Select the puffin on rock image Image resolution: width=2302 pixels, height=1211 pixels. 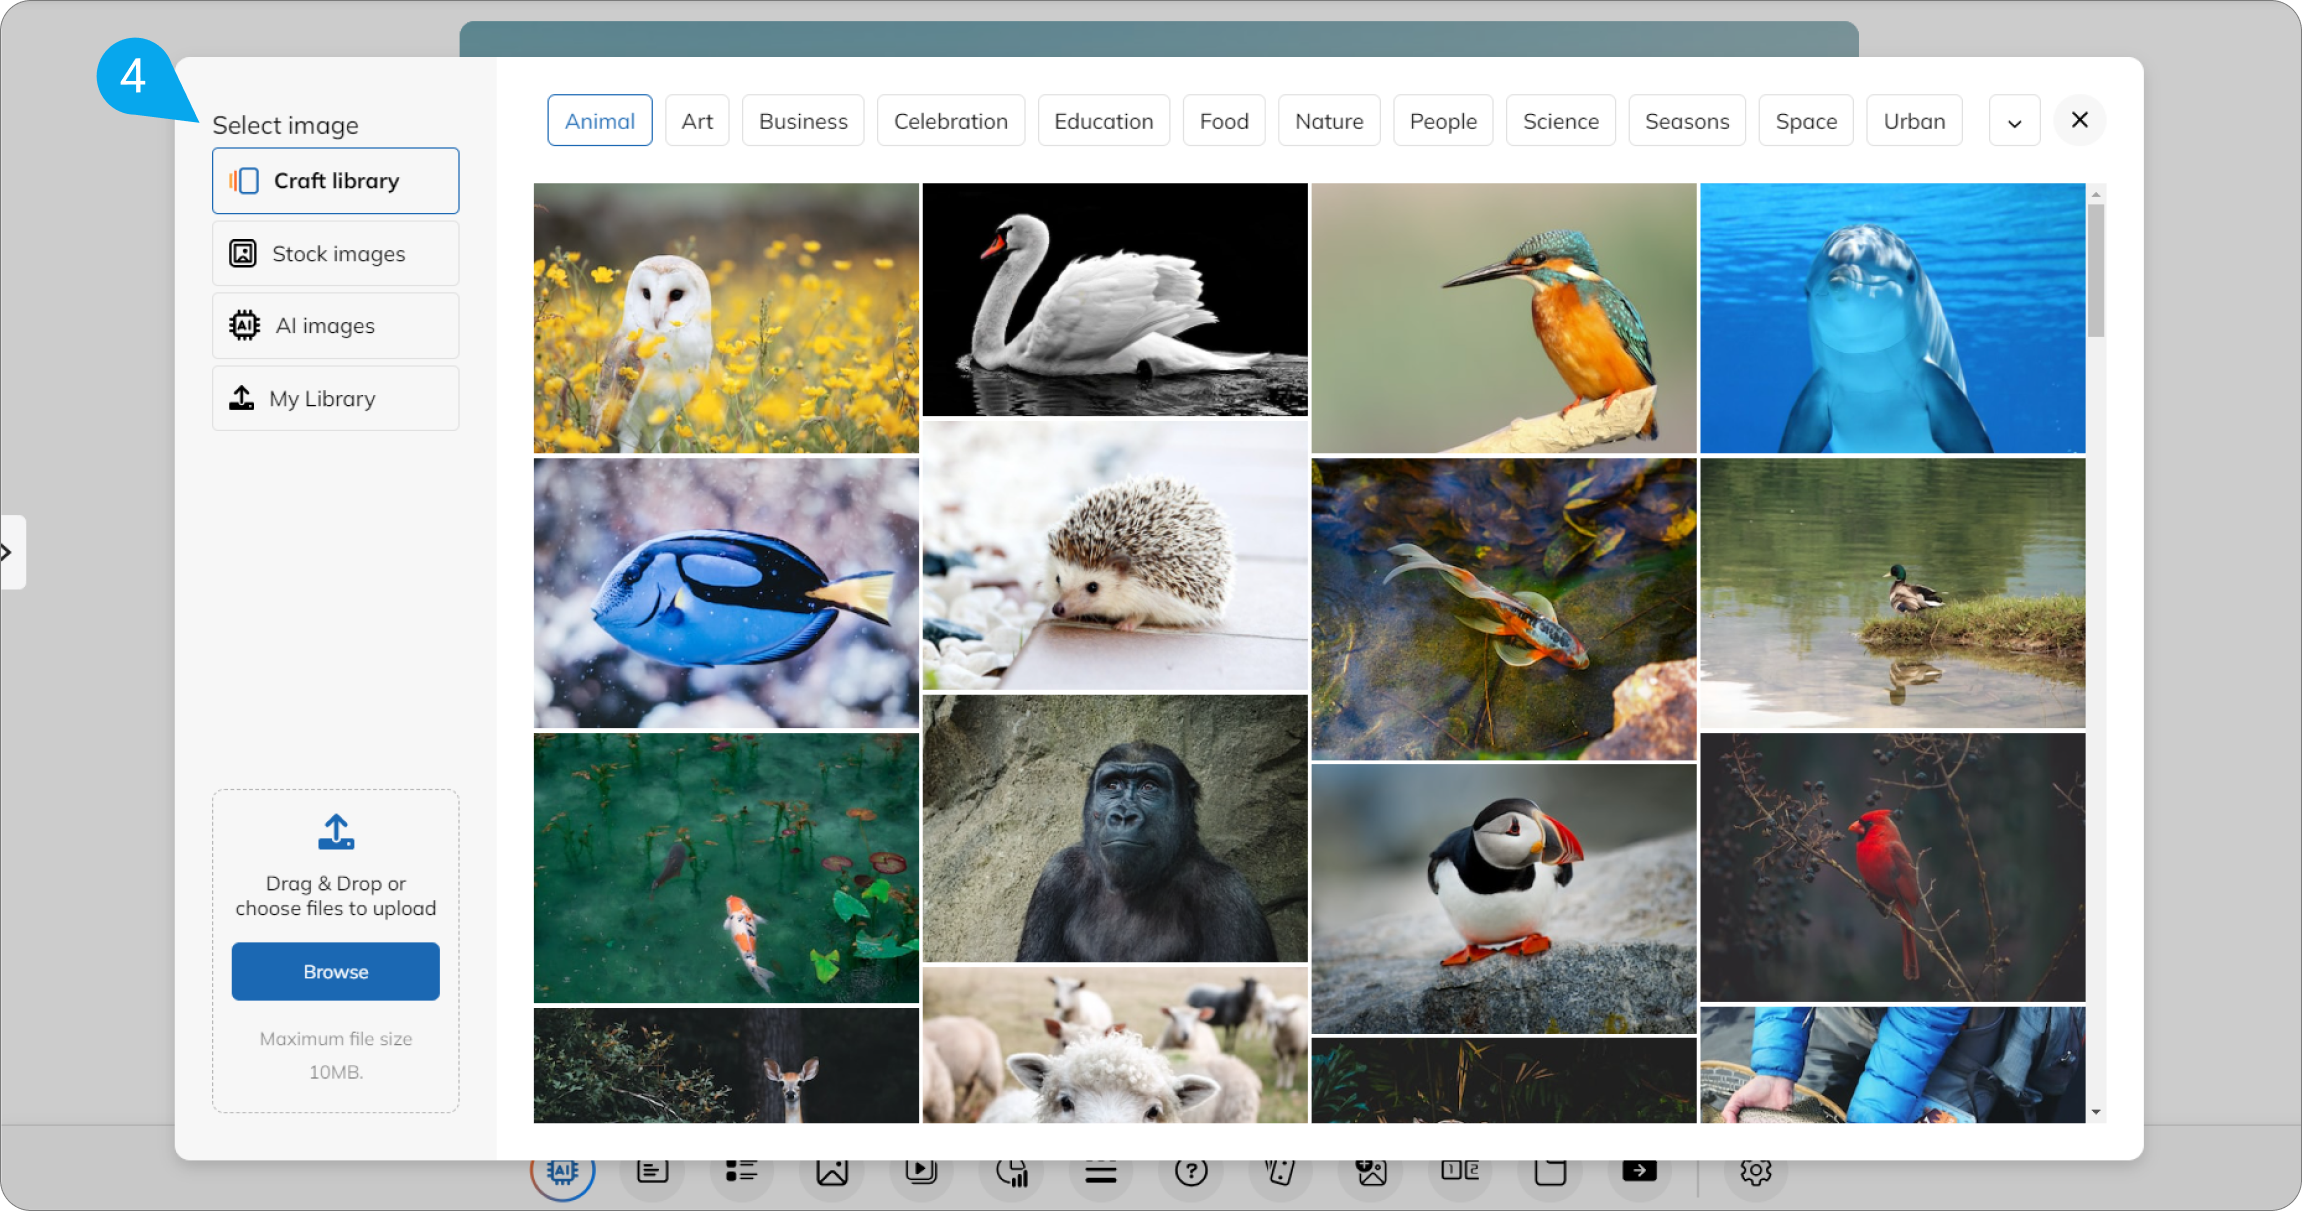coord(1504,899)
